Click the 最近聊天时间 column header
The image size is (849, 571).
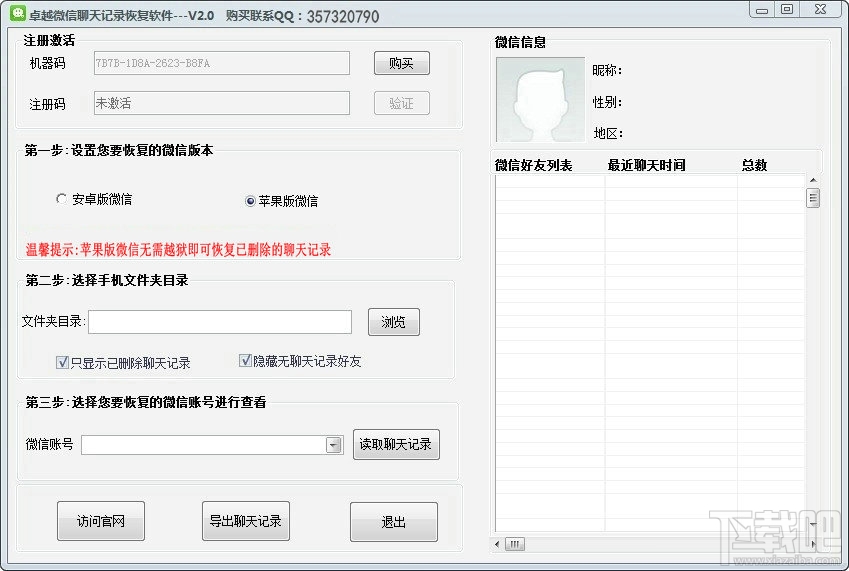(646, 165)
